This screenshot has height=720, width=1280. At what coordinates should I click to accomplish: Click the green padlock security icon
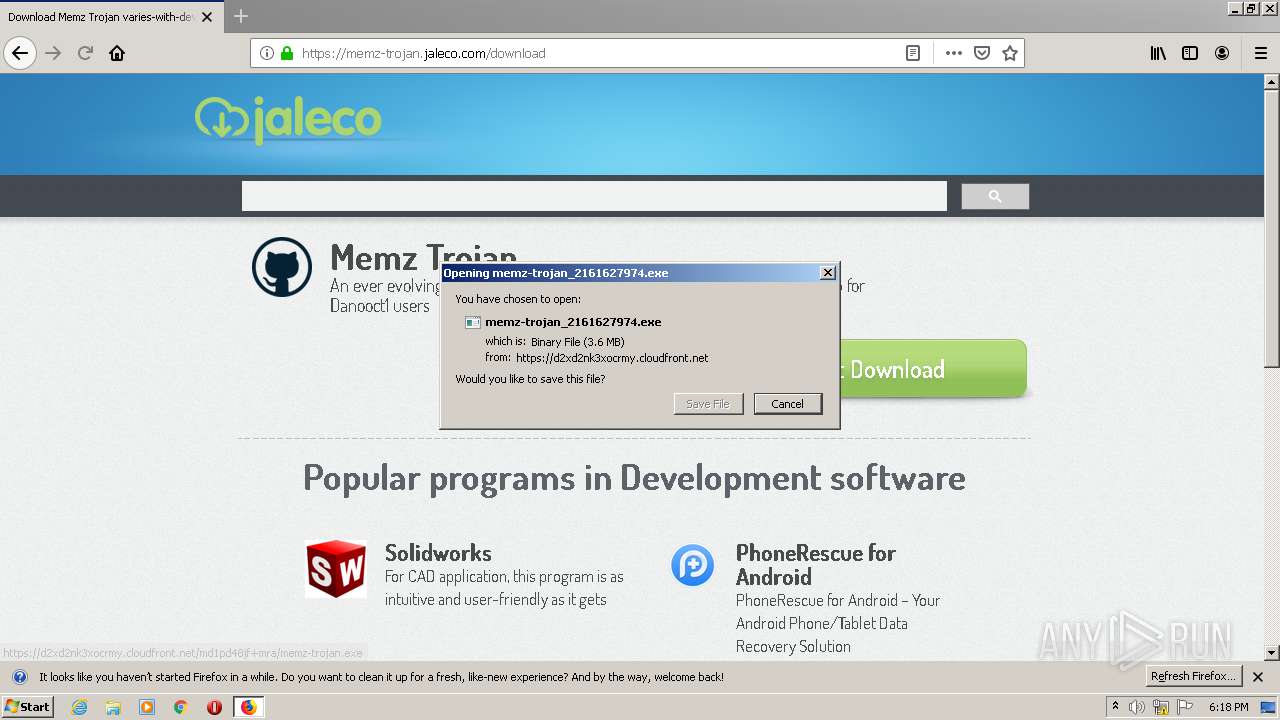coord(287,53)
